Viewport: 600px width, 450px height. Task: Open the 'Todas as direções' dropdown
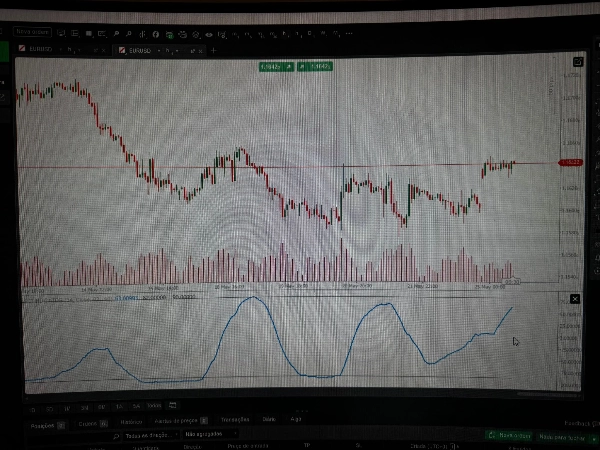point(152,435)
